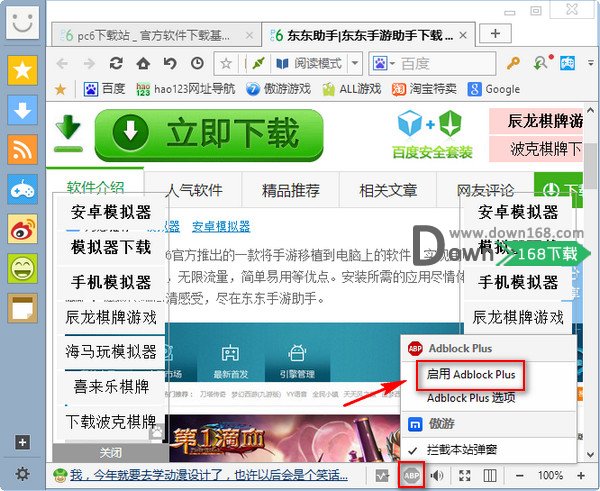Toggle split screen view icon
The image size is (600, 491).
[x=490, y=476]
